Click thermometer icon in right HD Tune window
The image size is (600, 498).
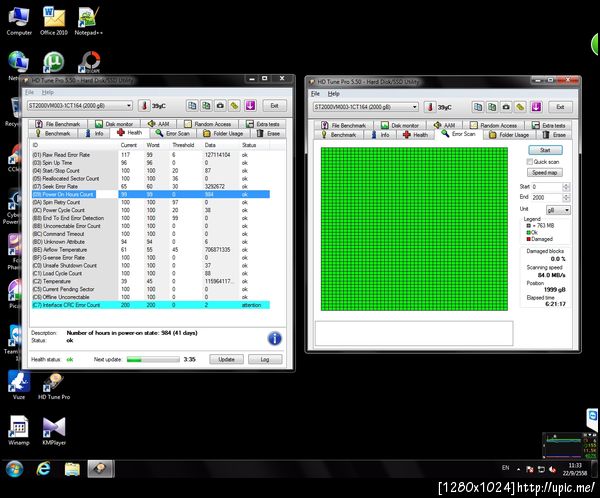[x=430, y=107]
